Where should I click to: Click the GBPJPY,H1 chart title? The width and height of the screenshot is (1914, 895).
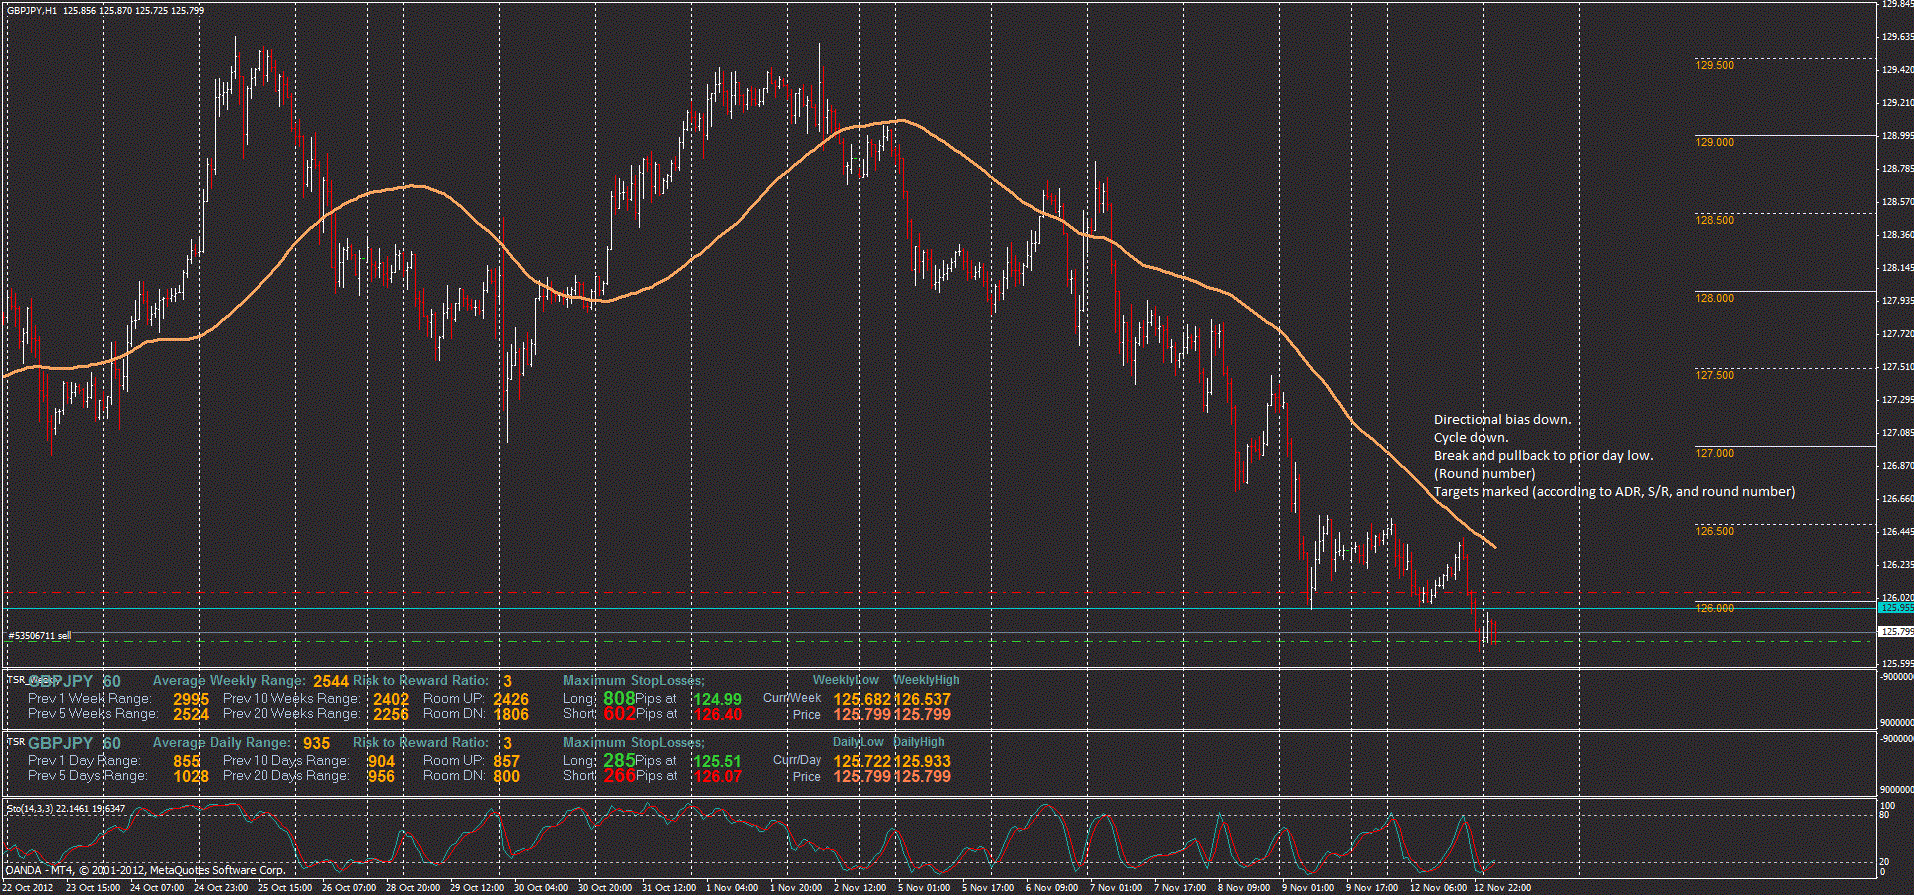point(32,10)
